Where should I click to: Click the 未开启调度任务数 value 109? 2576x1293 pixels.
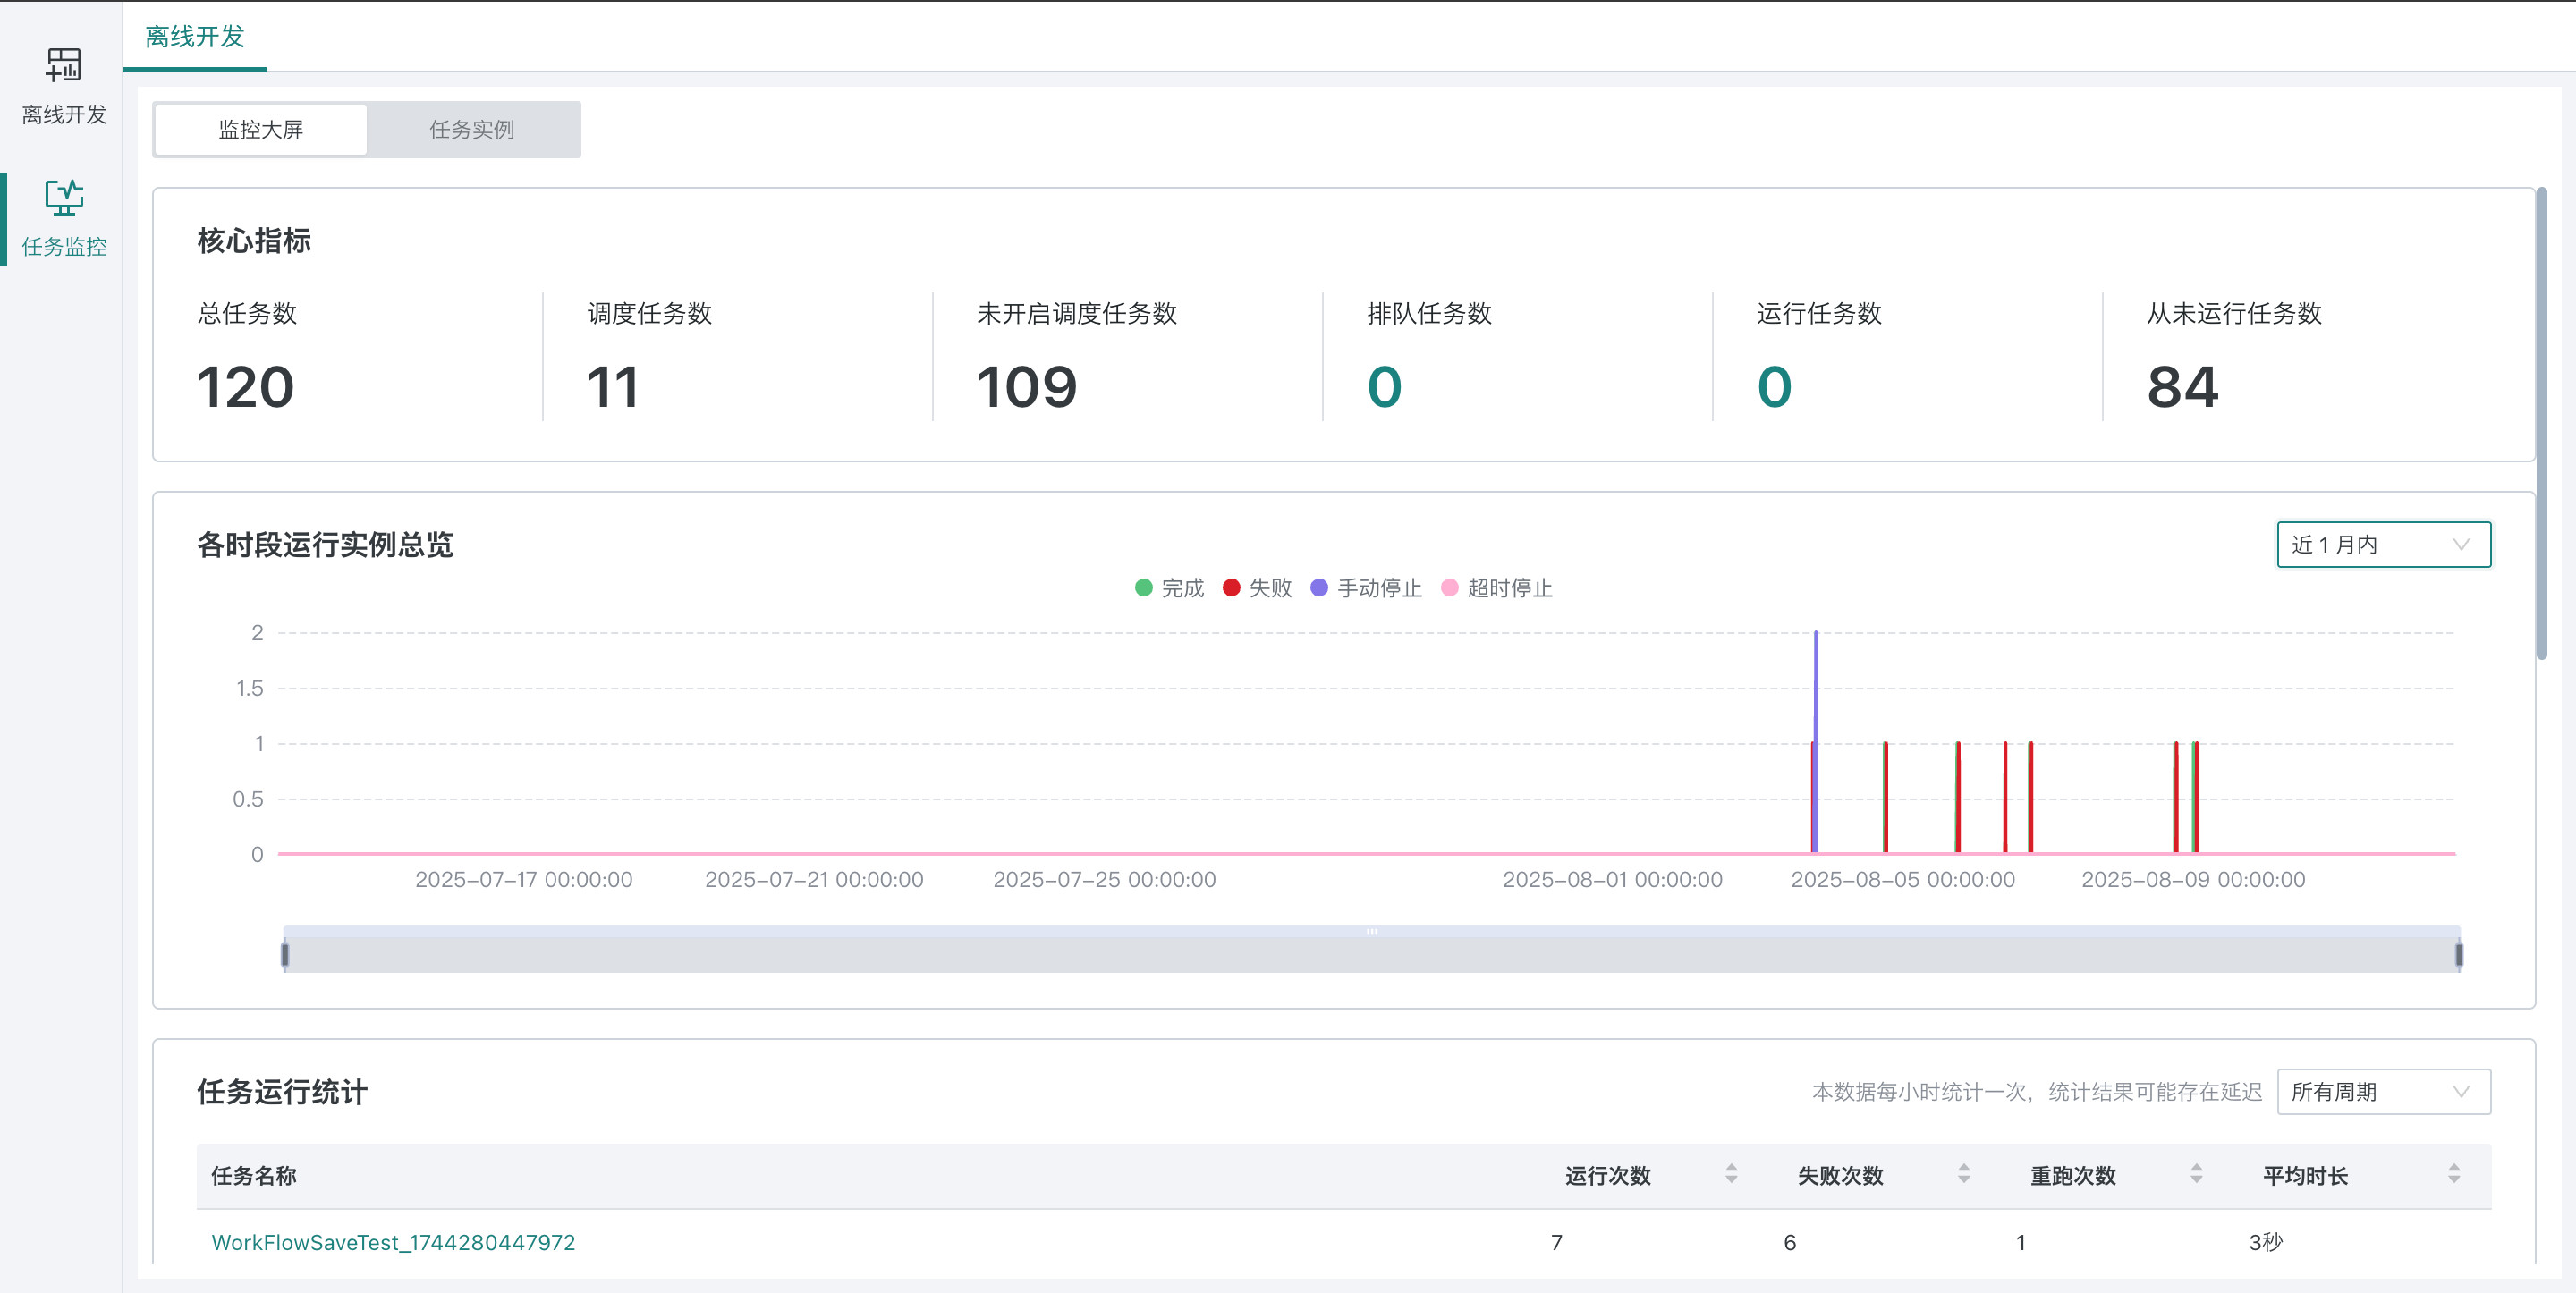(x=1027, y=387)
